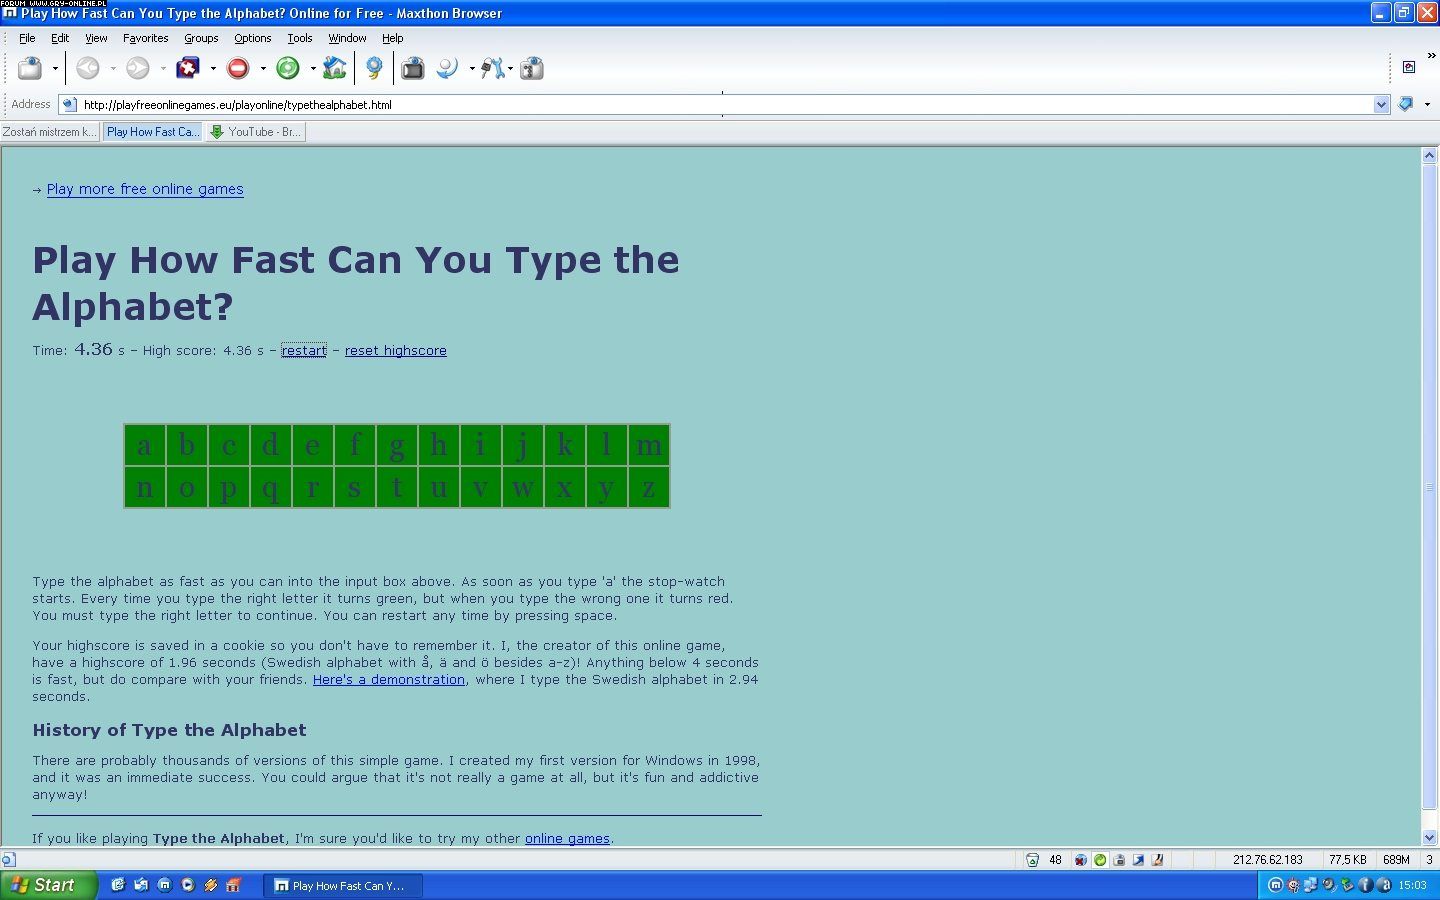
Task: Refresh the page with the green Refresh icon
Action: 288,68
